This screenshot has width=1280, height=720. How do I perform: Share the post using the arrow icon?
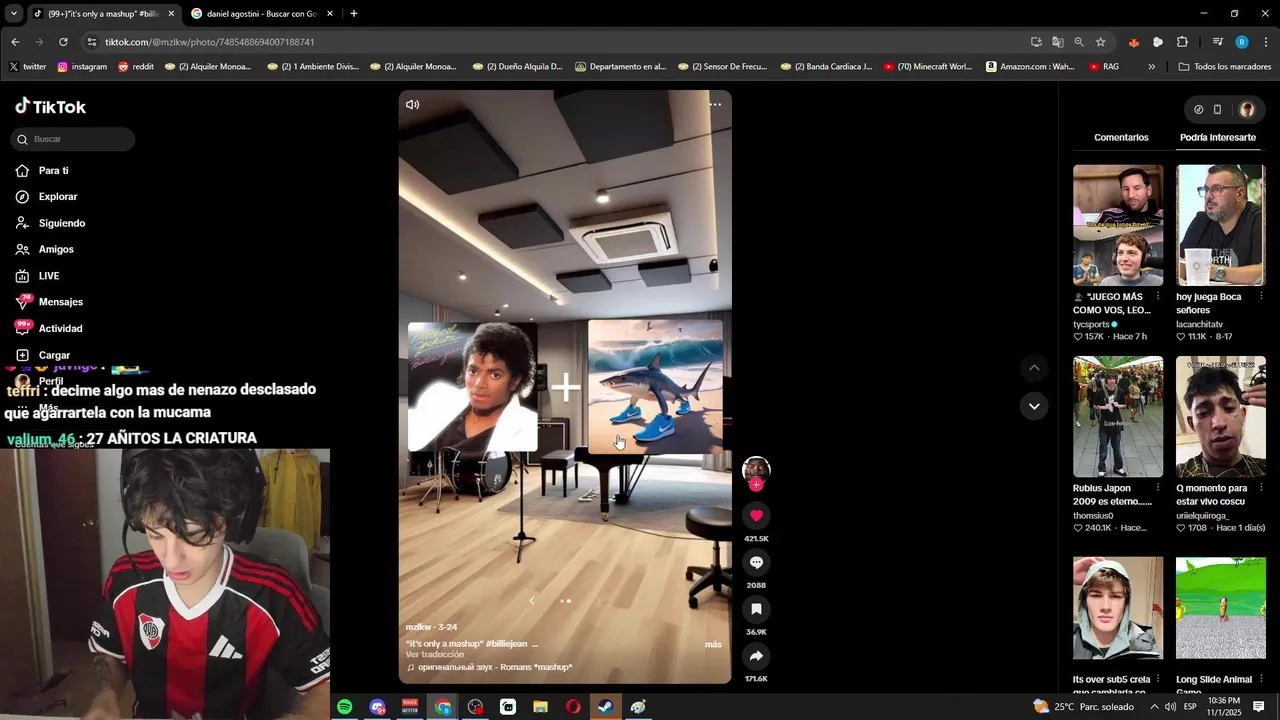click(756, 656)
